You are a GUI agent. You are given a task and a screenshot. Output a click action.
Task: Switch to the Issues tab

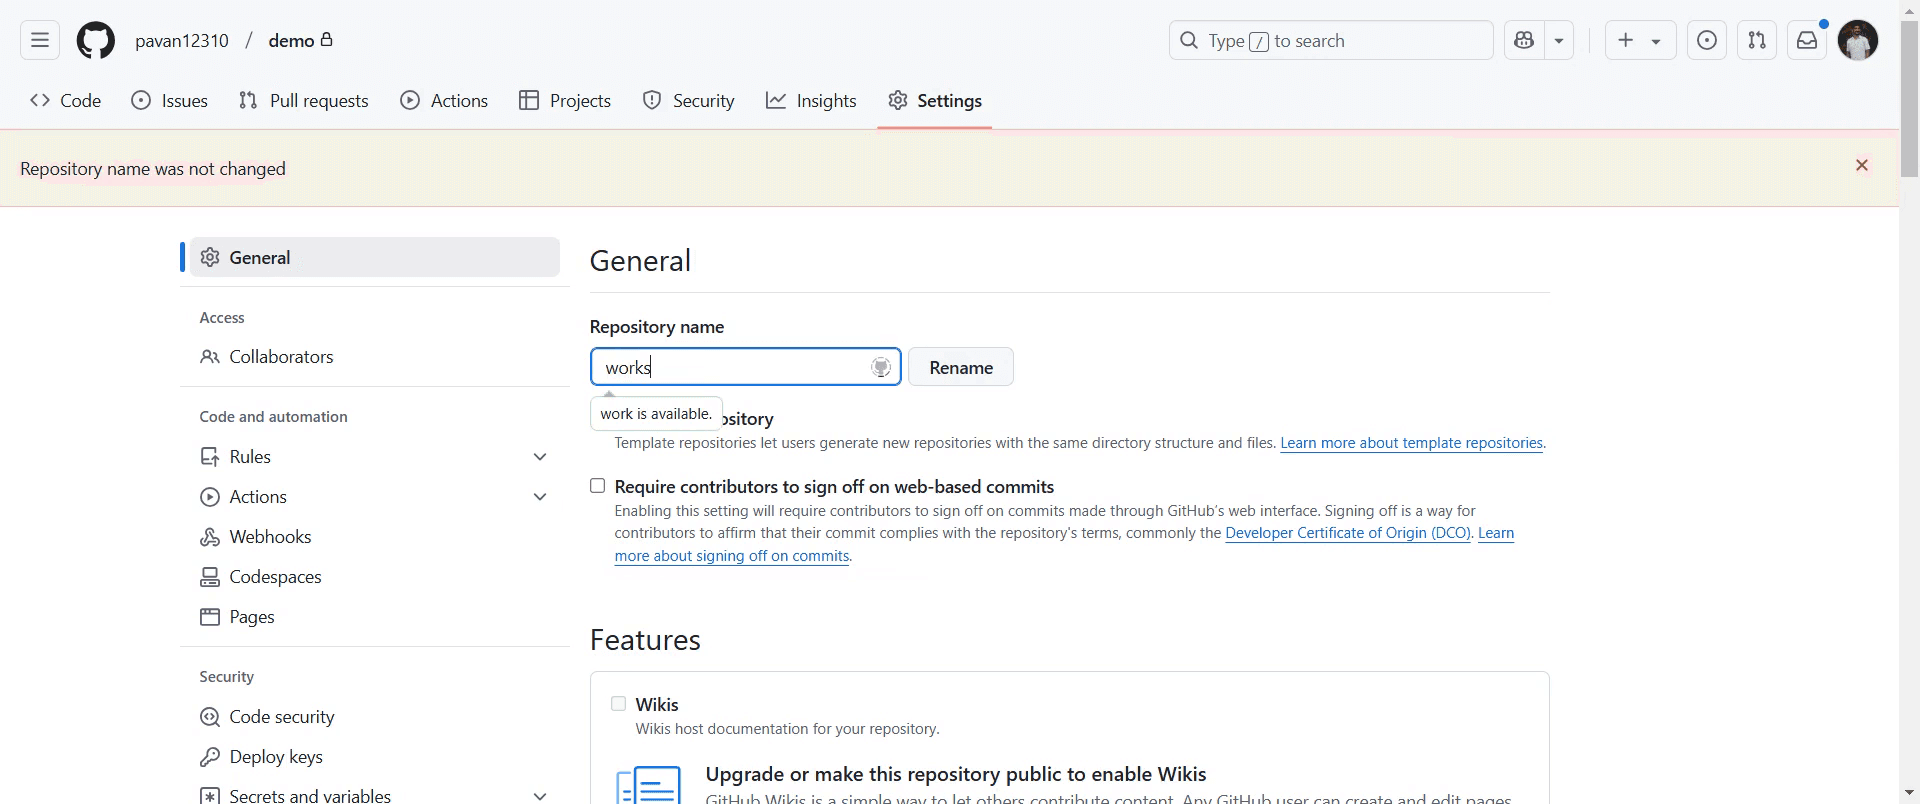[170, 101]
